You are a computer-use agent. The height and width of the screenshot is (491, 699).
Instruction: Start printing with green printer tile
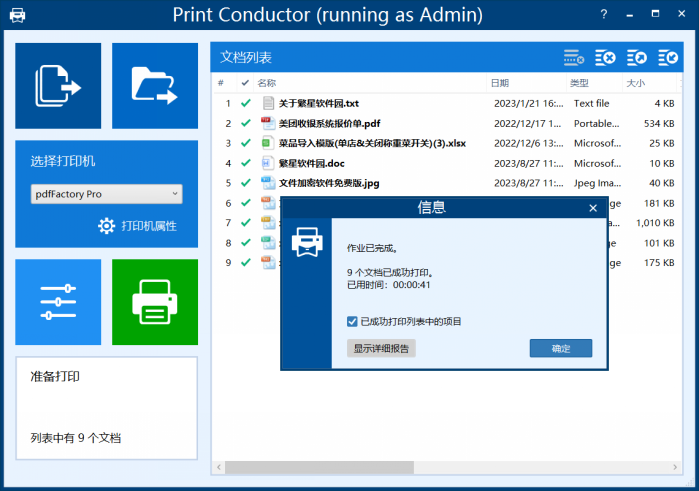[155, 302]
